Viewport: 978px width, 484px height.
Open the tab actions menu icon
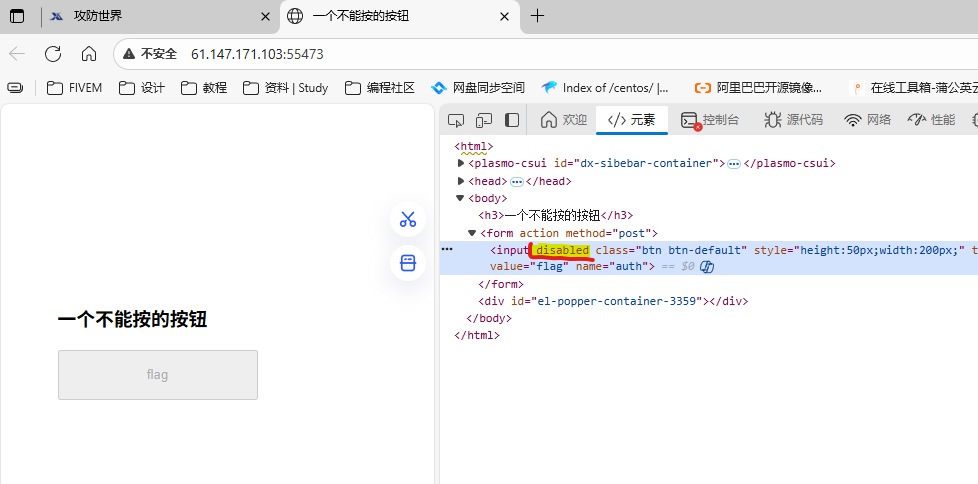pyautogui.click(x=17, y=16)
